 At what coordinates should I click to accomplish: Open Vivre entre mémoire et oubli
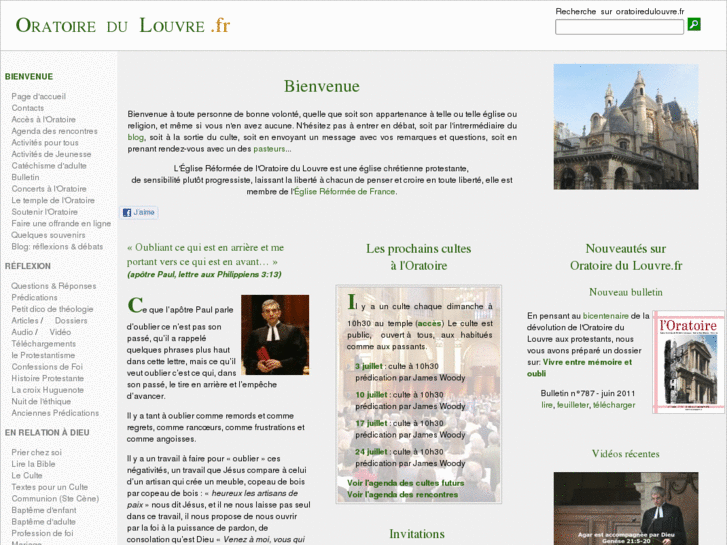pyautogui.click(x=580, y=368)
